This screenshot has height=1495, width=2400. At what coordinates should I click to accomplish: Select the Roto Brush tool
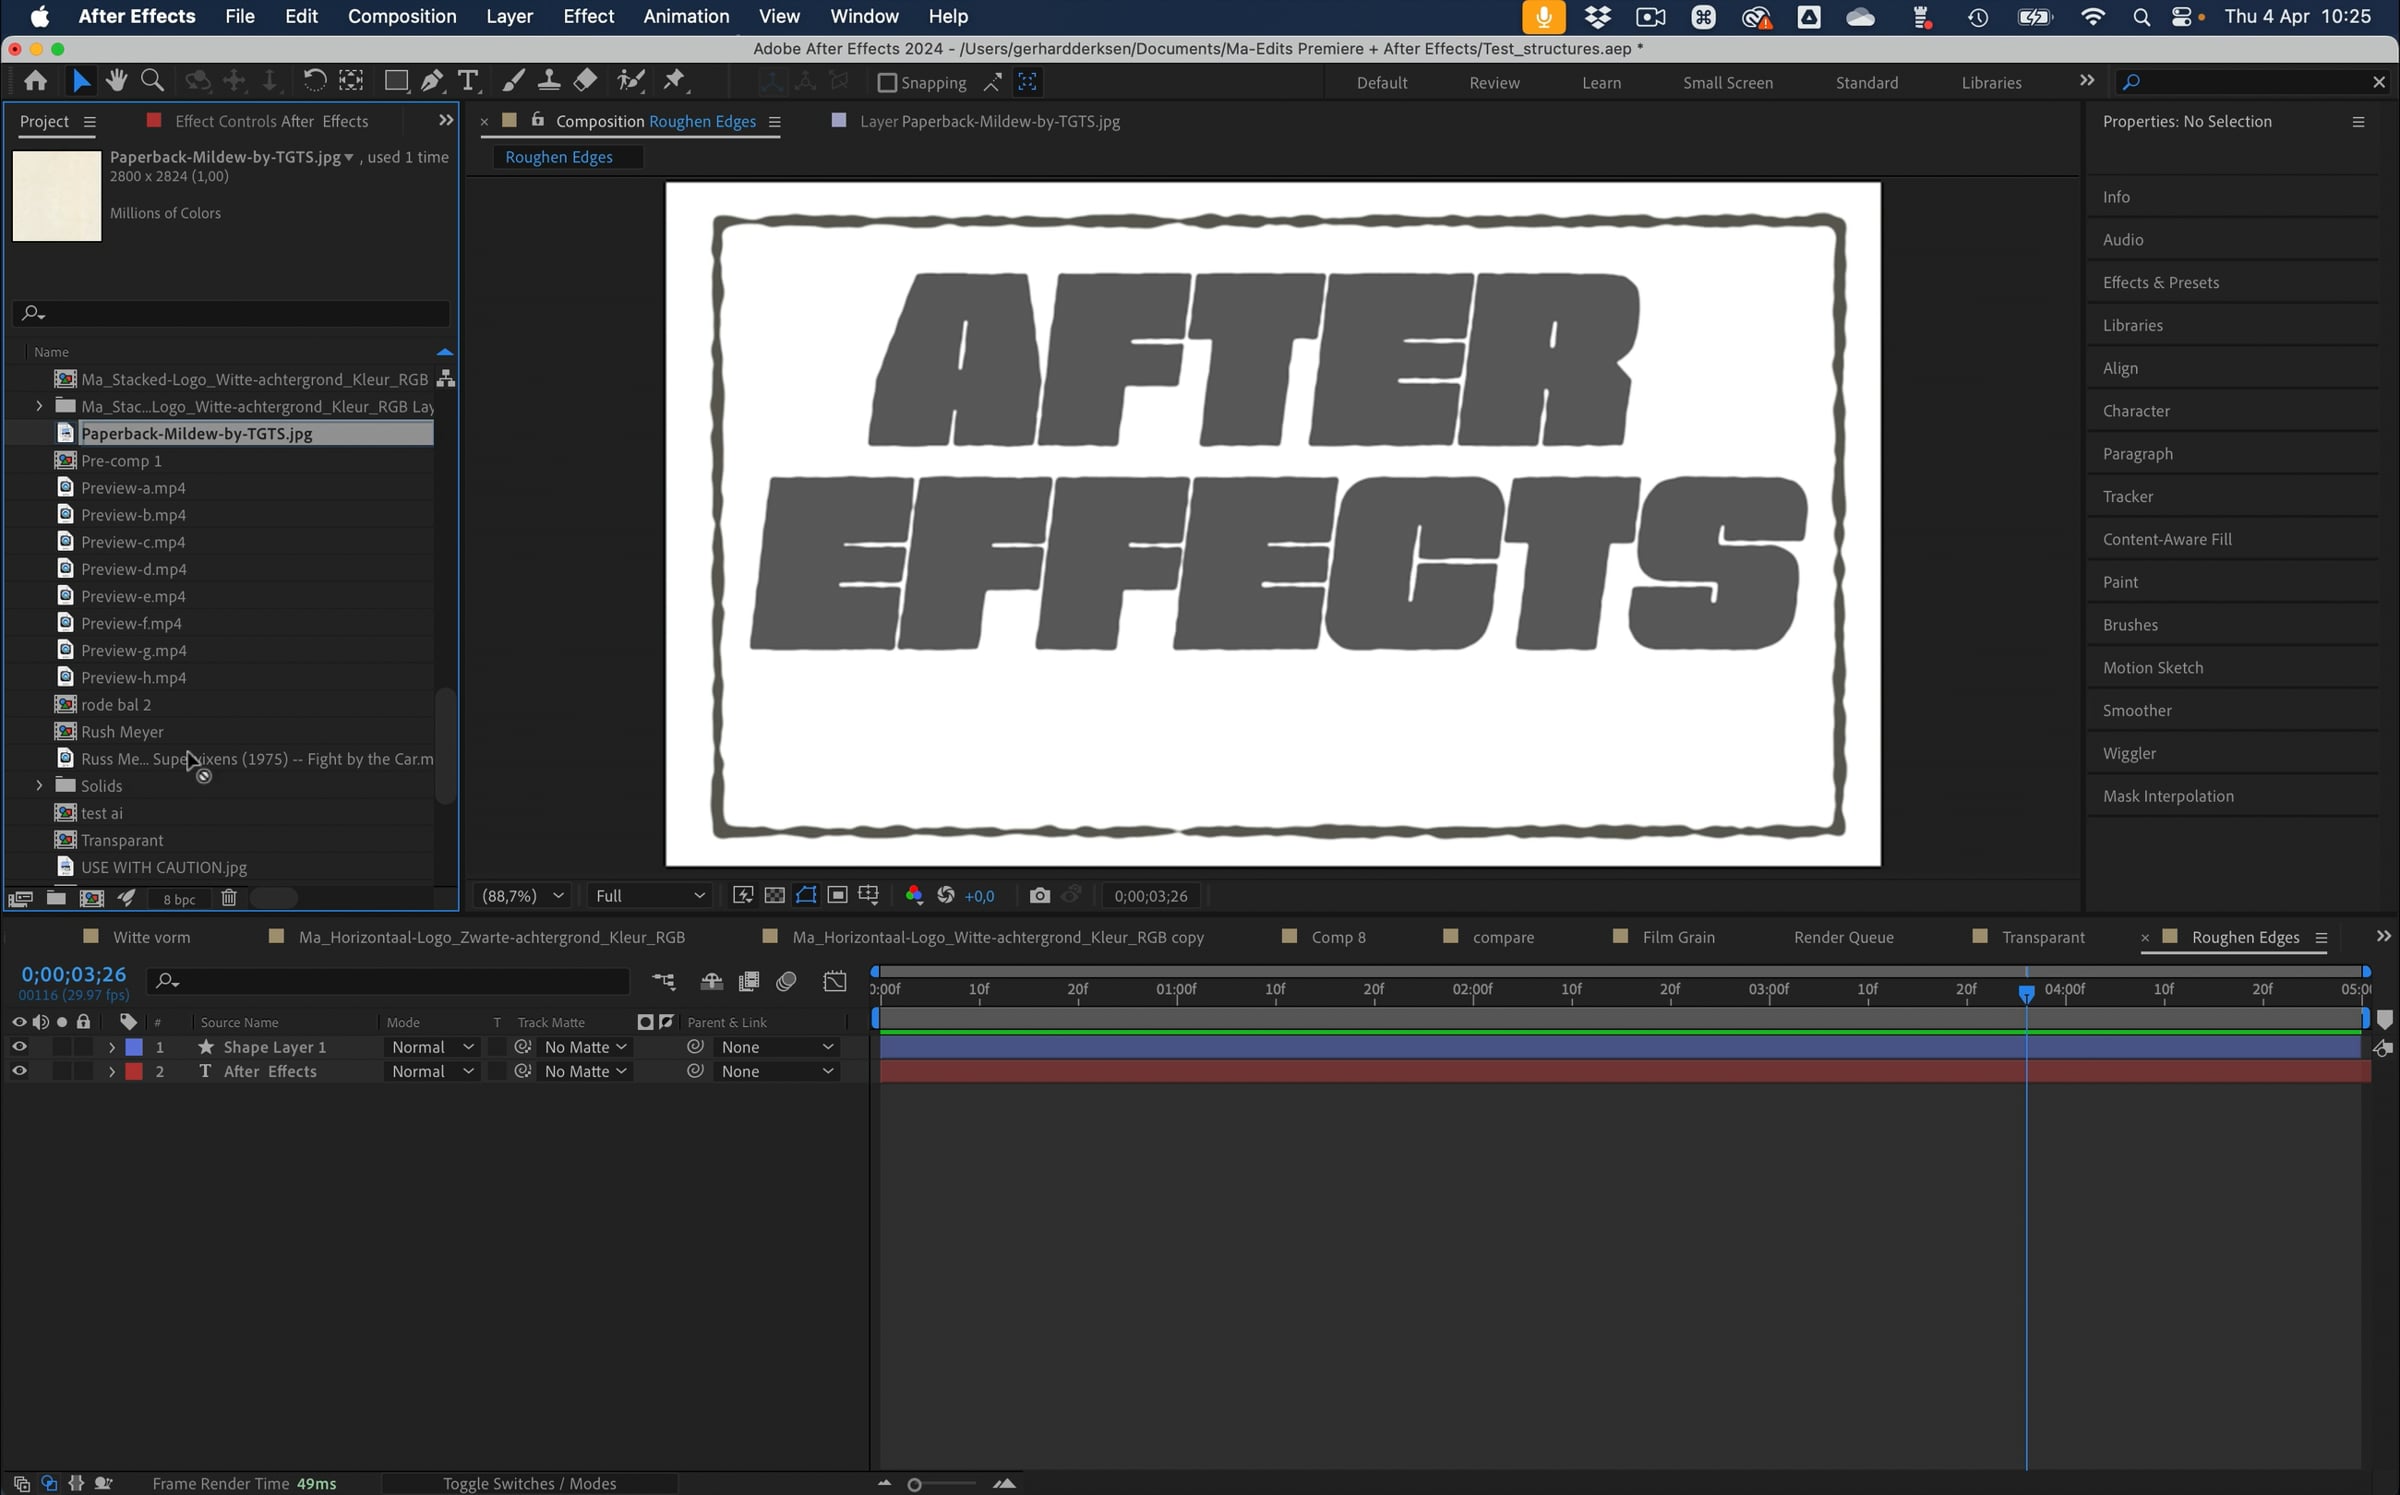(x=631, y=81)
